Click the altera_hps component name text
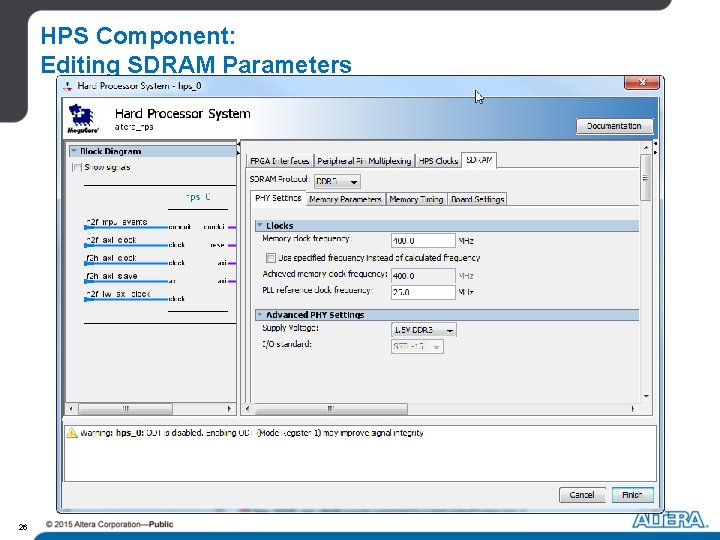Viewport: 720px width, 540px height. coord(134,127)
